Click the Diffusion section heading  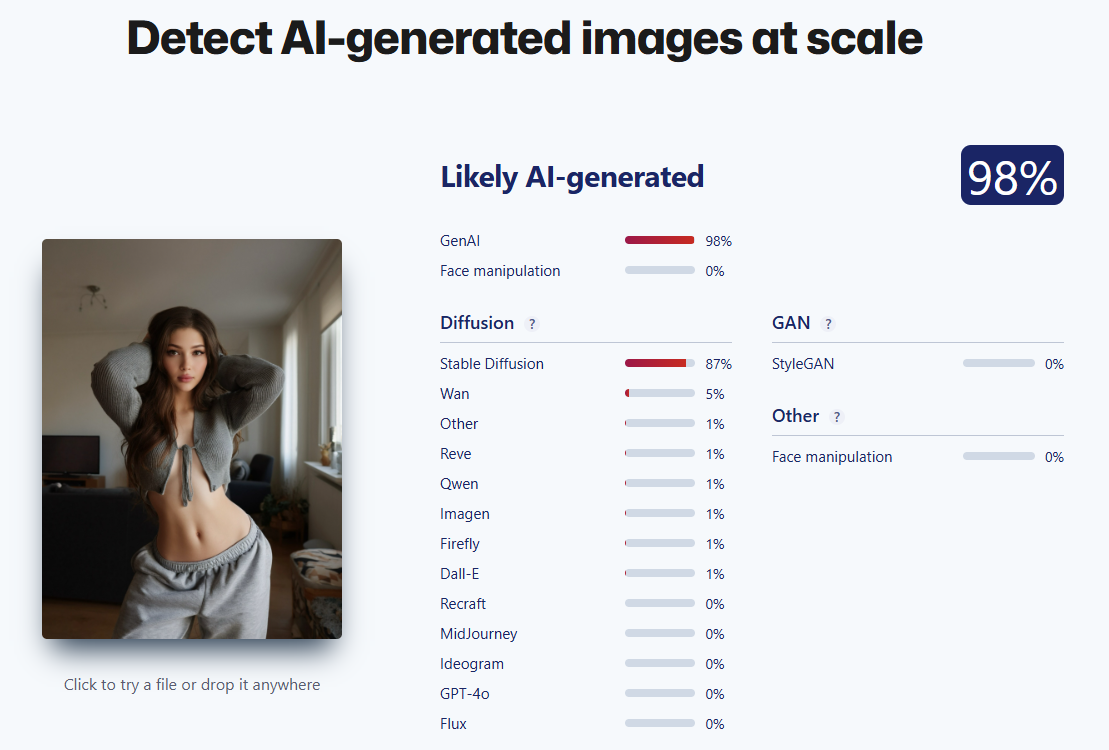coord(477,323)
